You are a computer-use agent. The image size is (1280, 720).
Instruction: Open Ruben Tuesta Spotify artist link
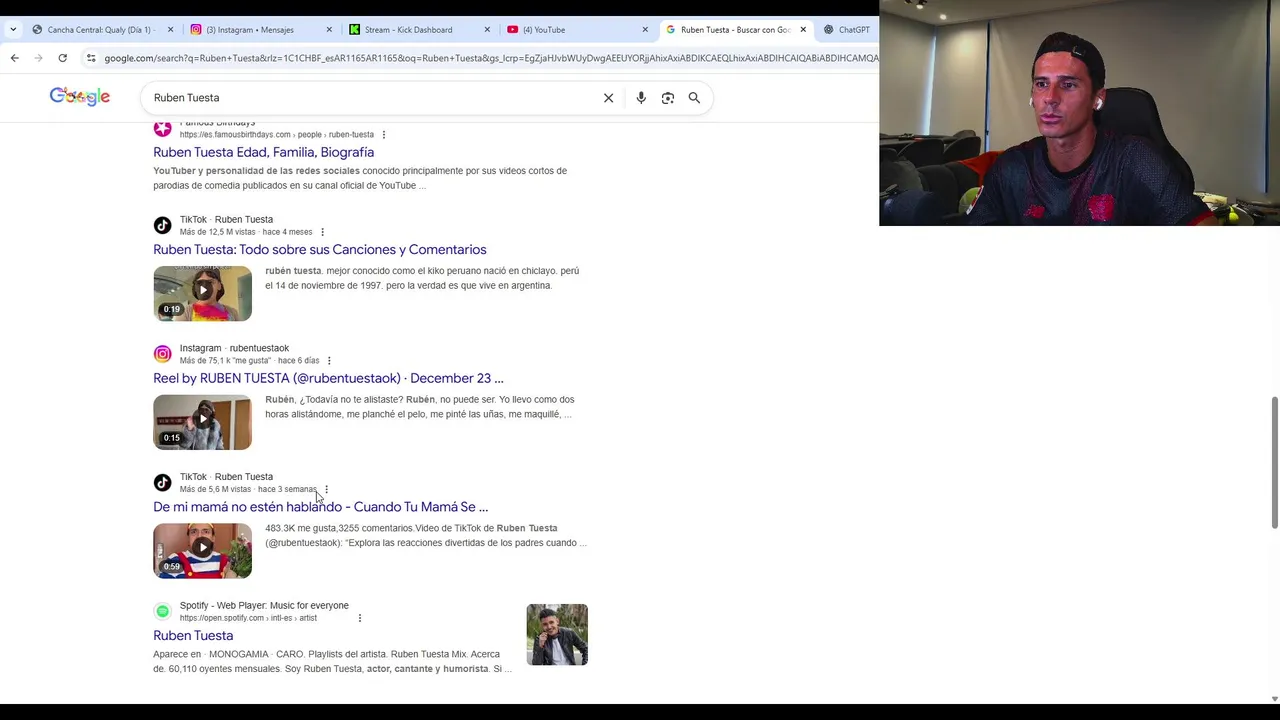pyautogui.click(x=193, y=635)
